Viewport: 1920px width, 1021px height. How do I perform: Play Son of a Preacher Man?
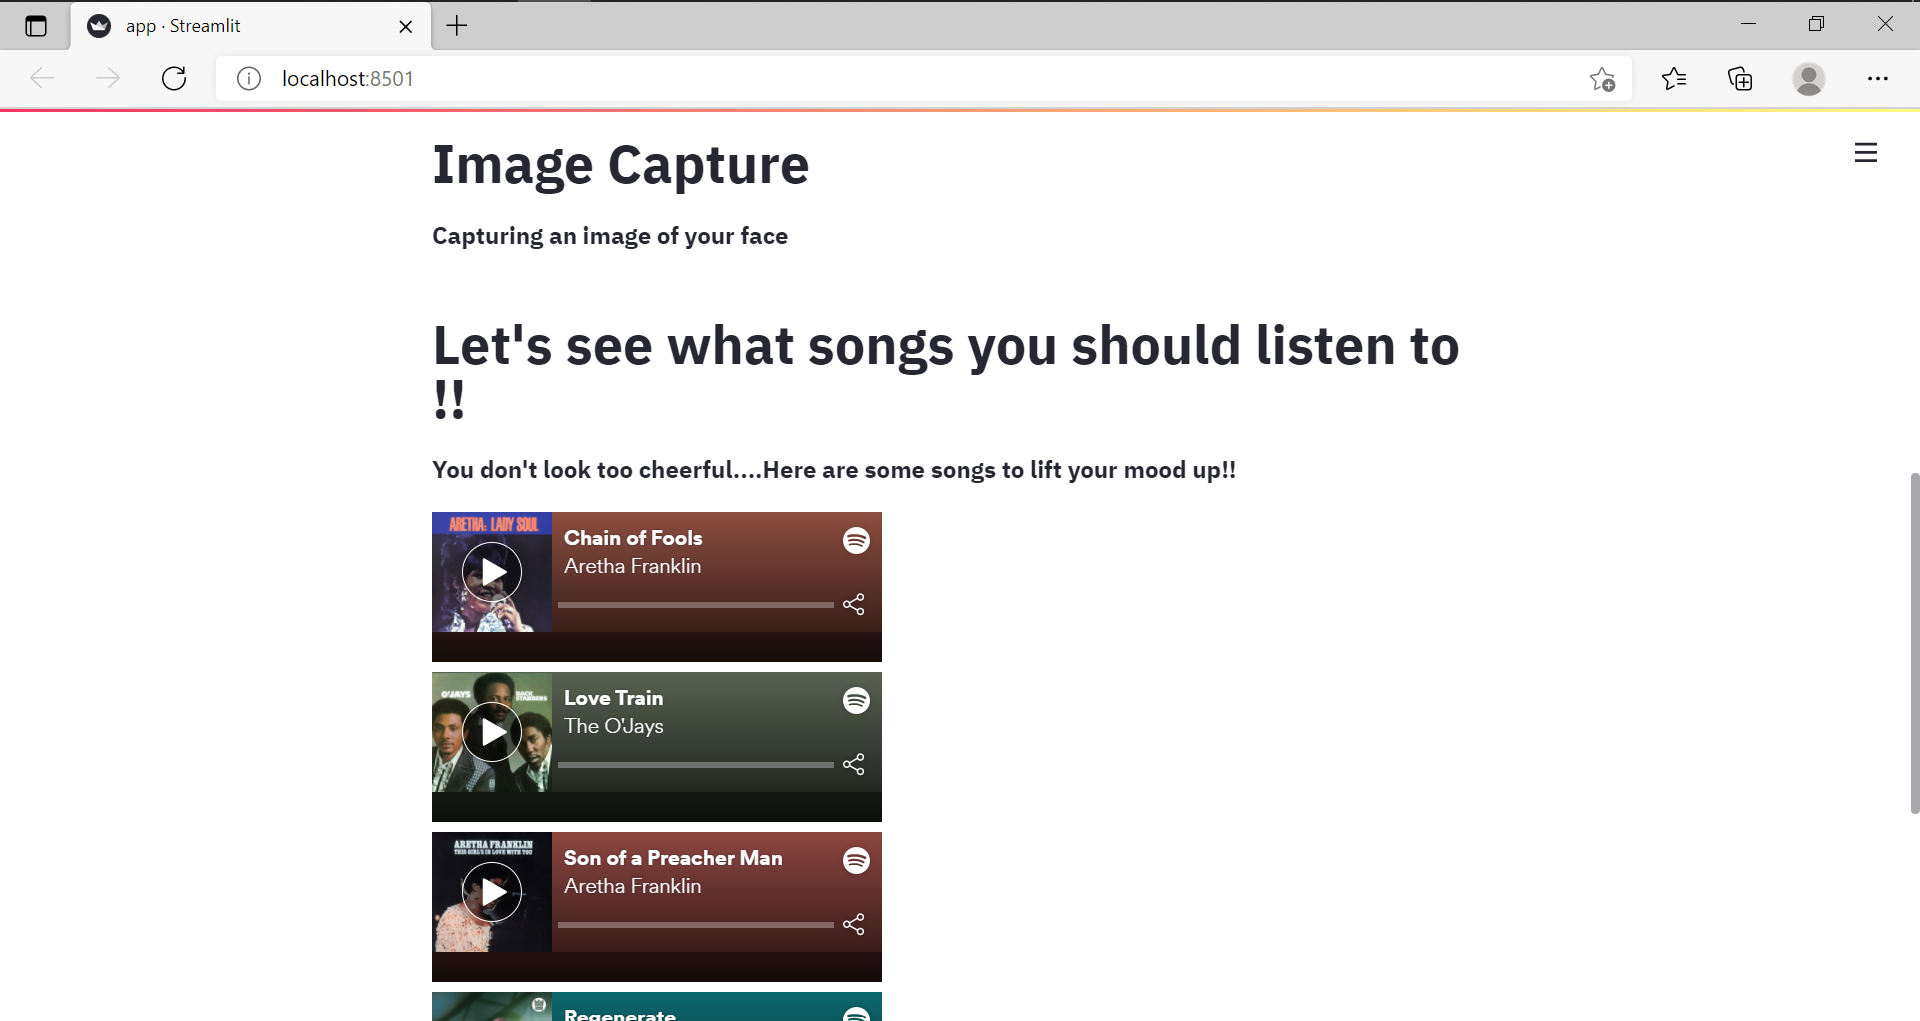coord(492,892)
